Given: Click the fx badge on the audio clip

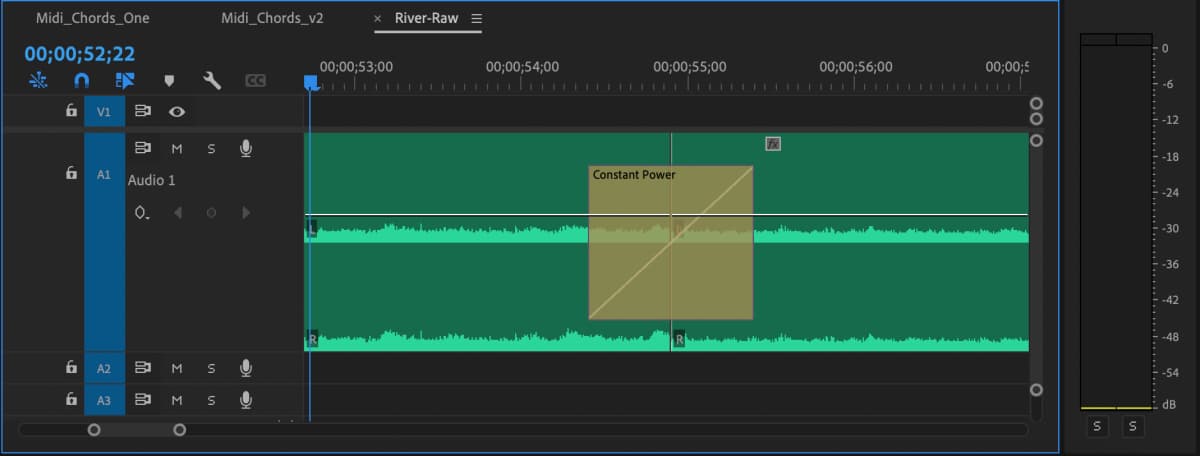Looking at the screenshot, I should (x=773, y=144).
